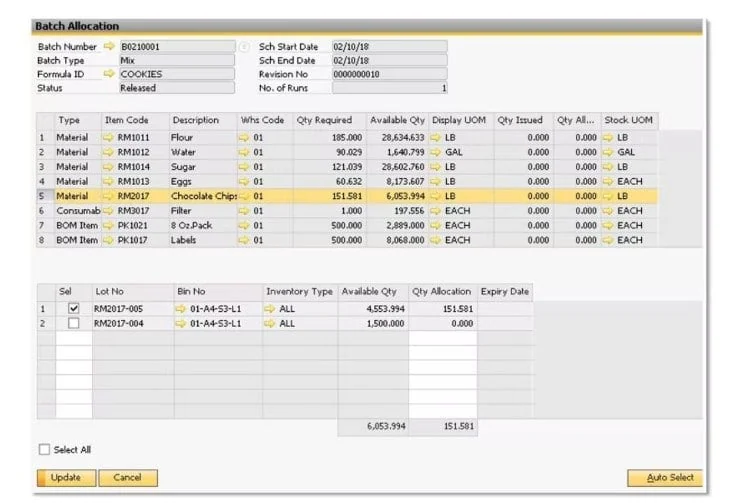Select the Flour description cell
Image resolution: width=736 pixels, height=503 pixels.
point(203,137)
